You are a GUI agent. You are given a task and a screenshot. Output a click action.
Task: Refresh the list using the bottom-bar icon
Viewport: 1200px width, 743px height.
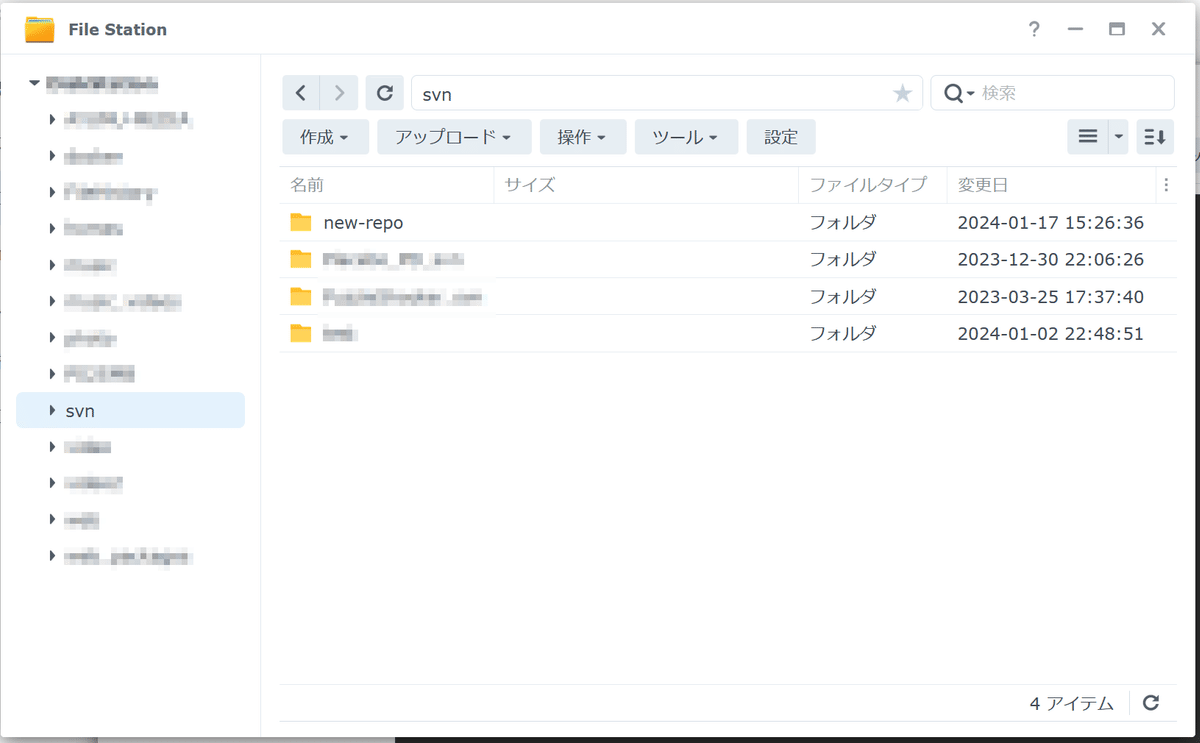pos(1151,703)
